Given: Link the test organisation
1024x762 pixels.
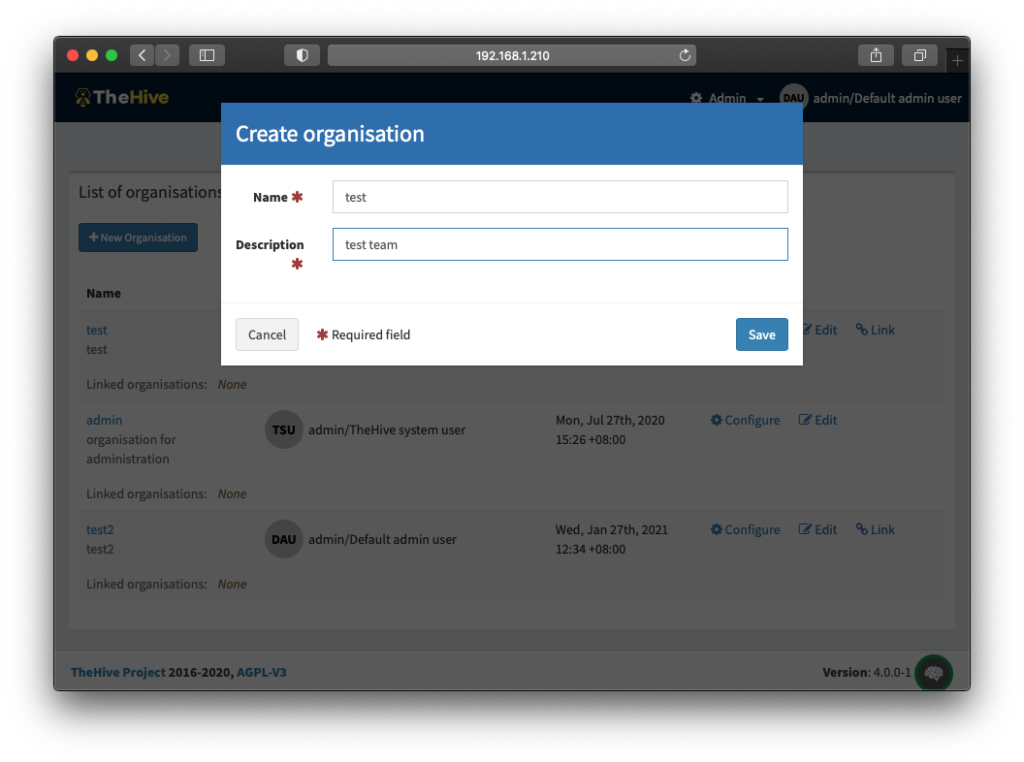Looking at the screenshot, I should click(x=875, y=330).
